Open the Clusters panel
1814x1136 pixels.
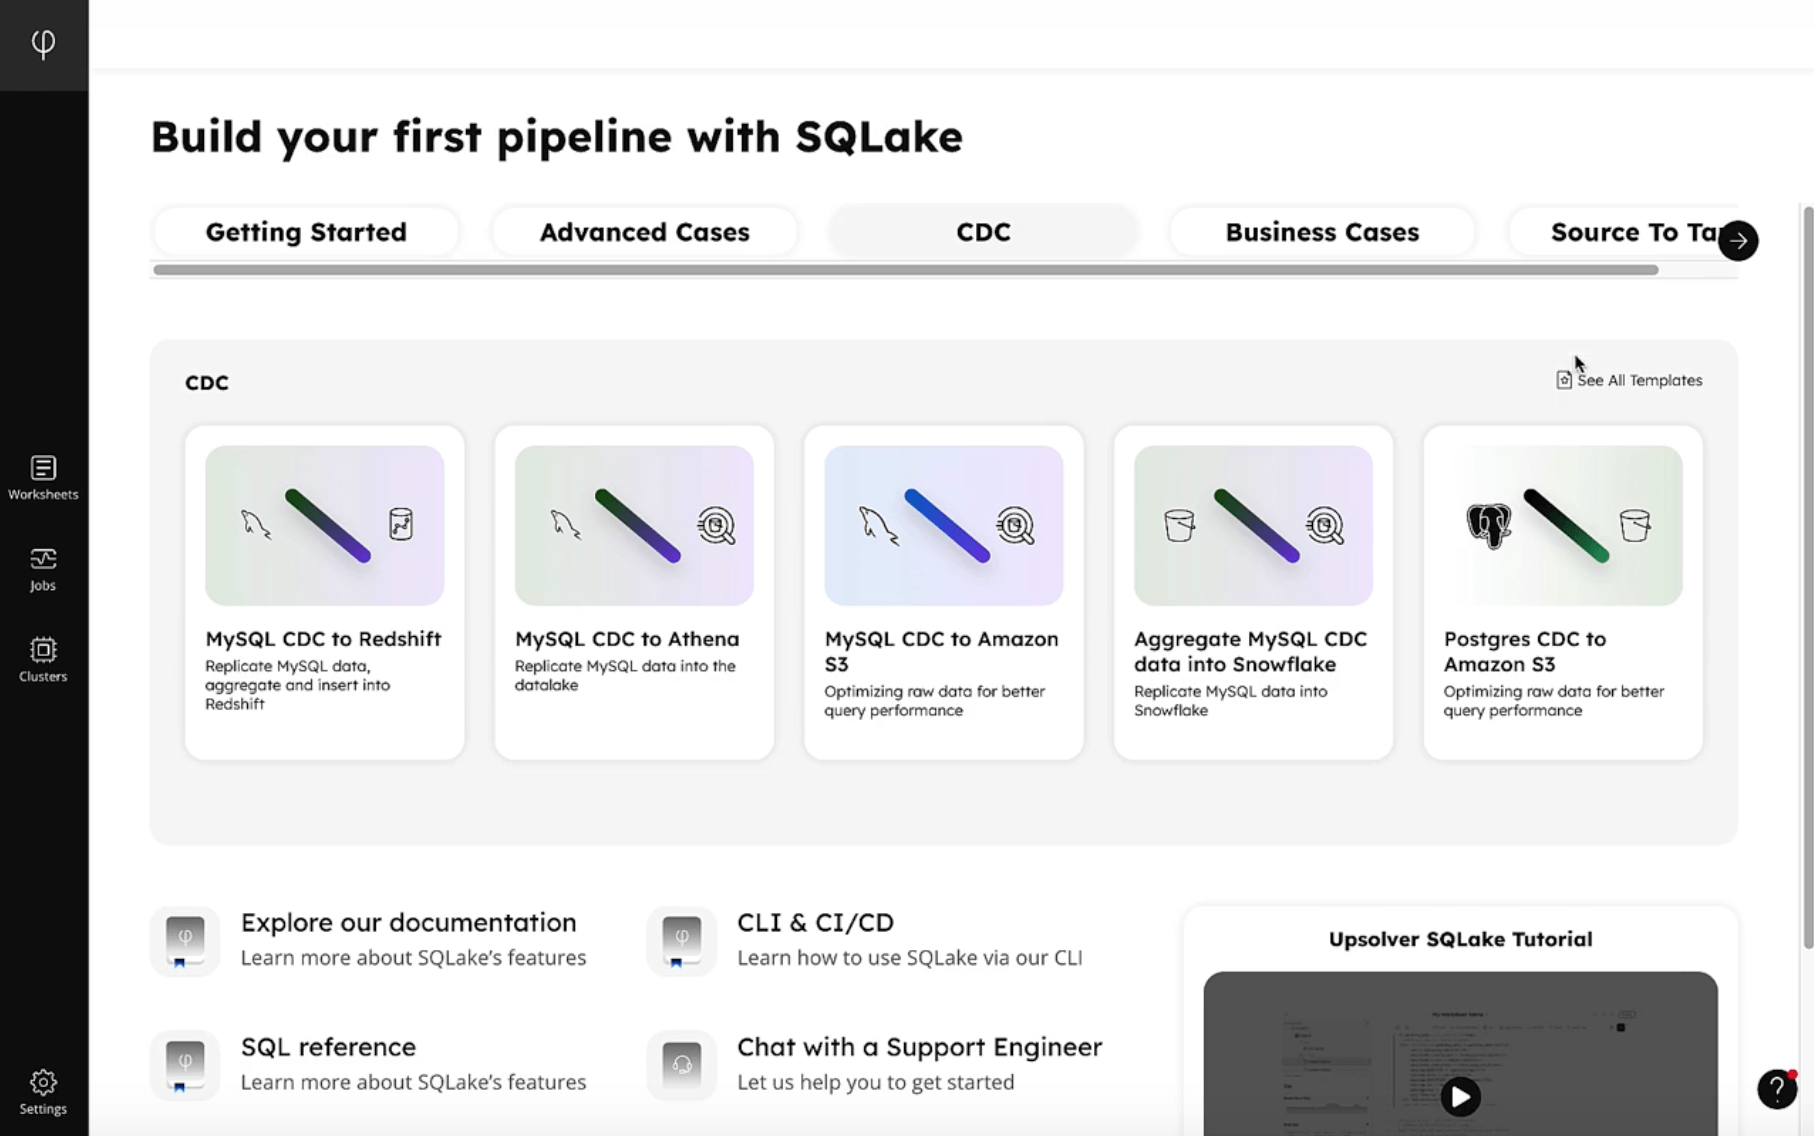(x=43, y=658)
